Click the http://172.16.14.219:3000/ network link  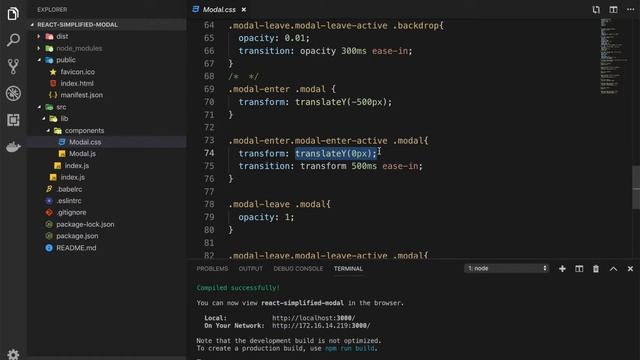coord(321,325)
